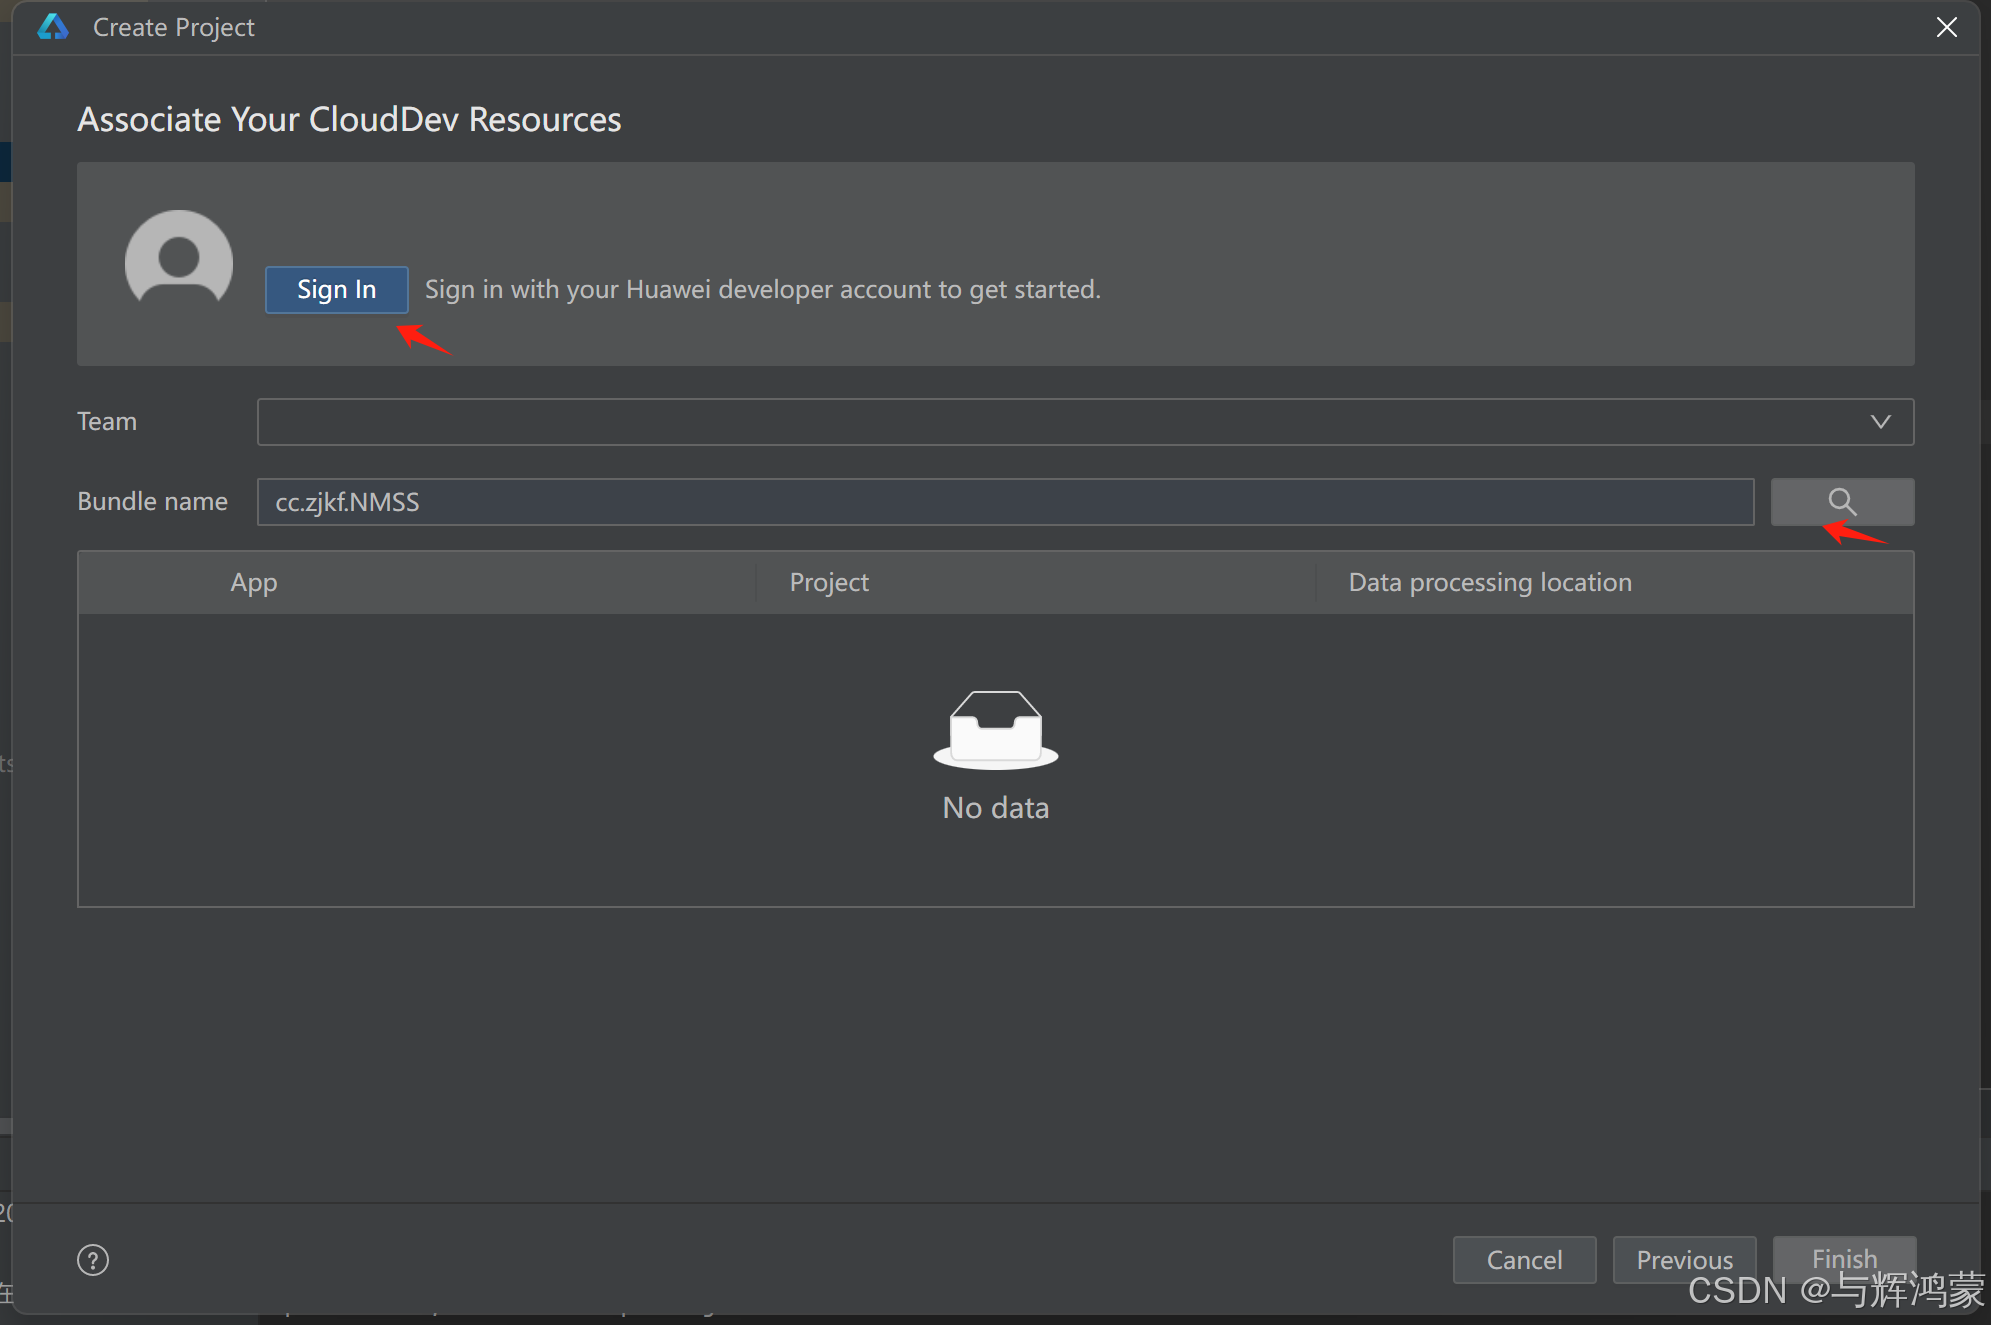Click the help question mark icon
Viewport: 1991px width, 1325px height.
point(93,1260)
